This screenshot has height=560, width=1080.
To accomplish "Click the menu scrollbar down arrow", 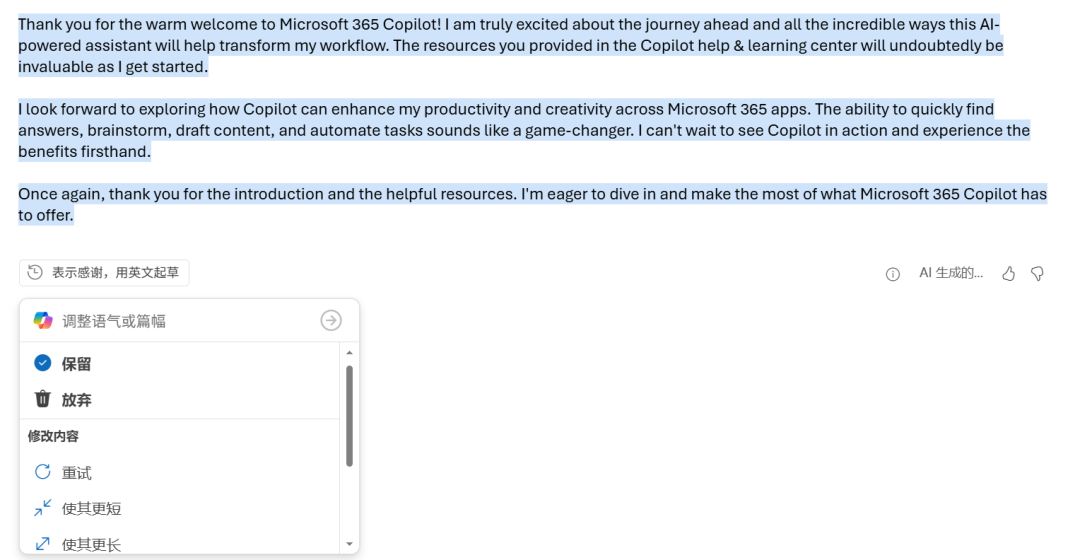I will (x=349, y=544).
